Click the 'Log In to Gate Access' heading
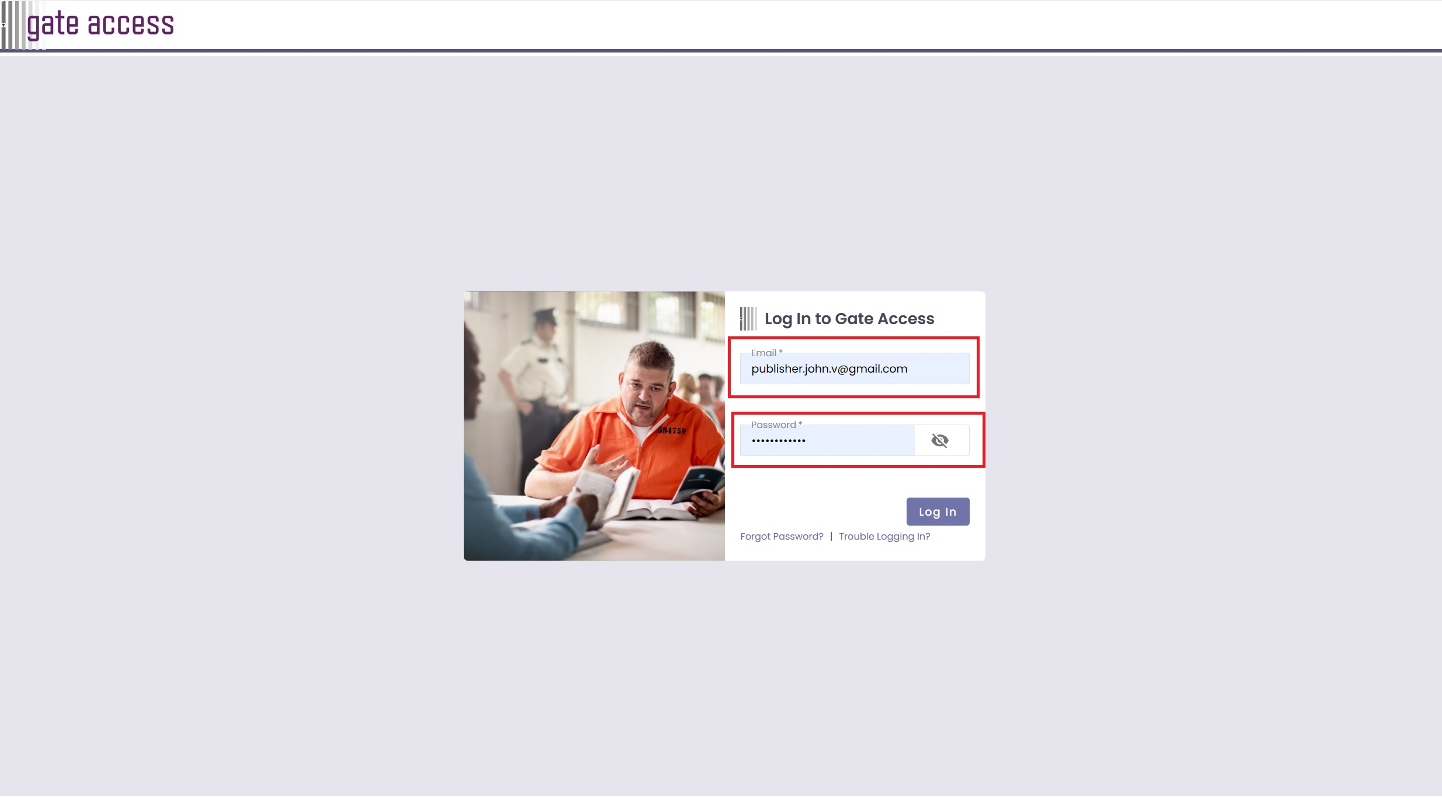The image size is (1442, 798). 849,319
